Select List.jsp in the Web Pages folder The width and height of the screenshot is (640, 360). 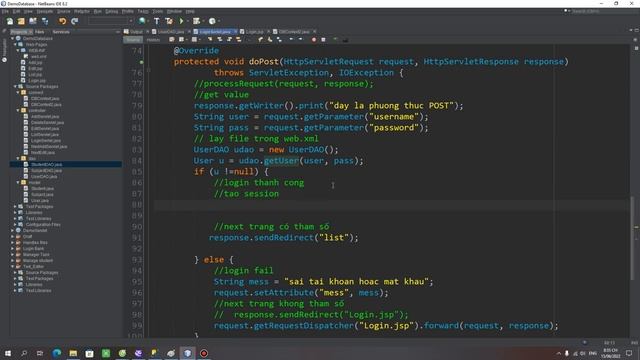[35, 74]
